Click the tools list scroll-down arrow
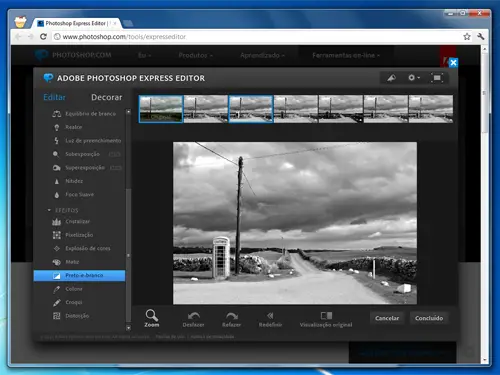This screenshot has height=375, width=500. 128,328
